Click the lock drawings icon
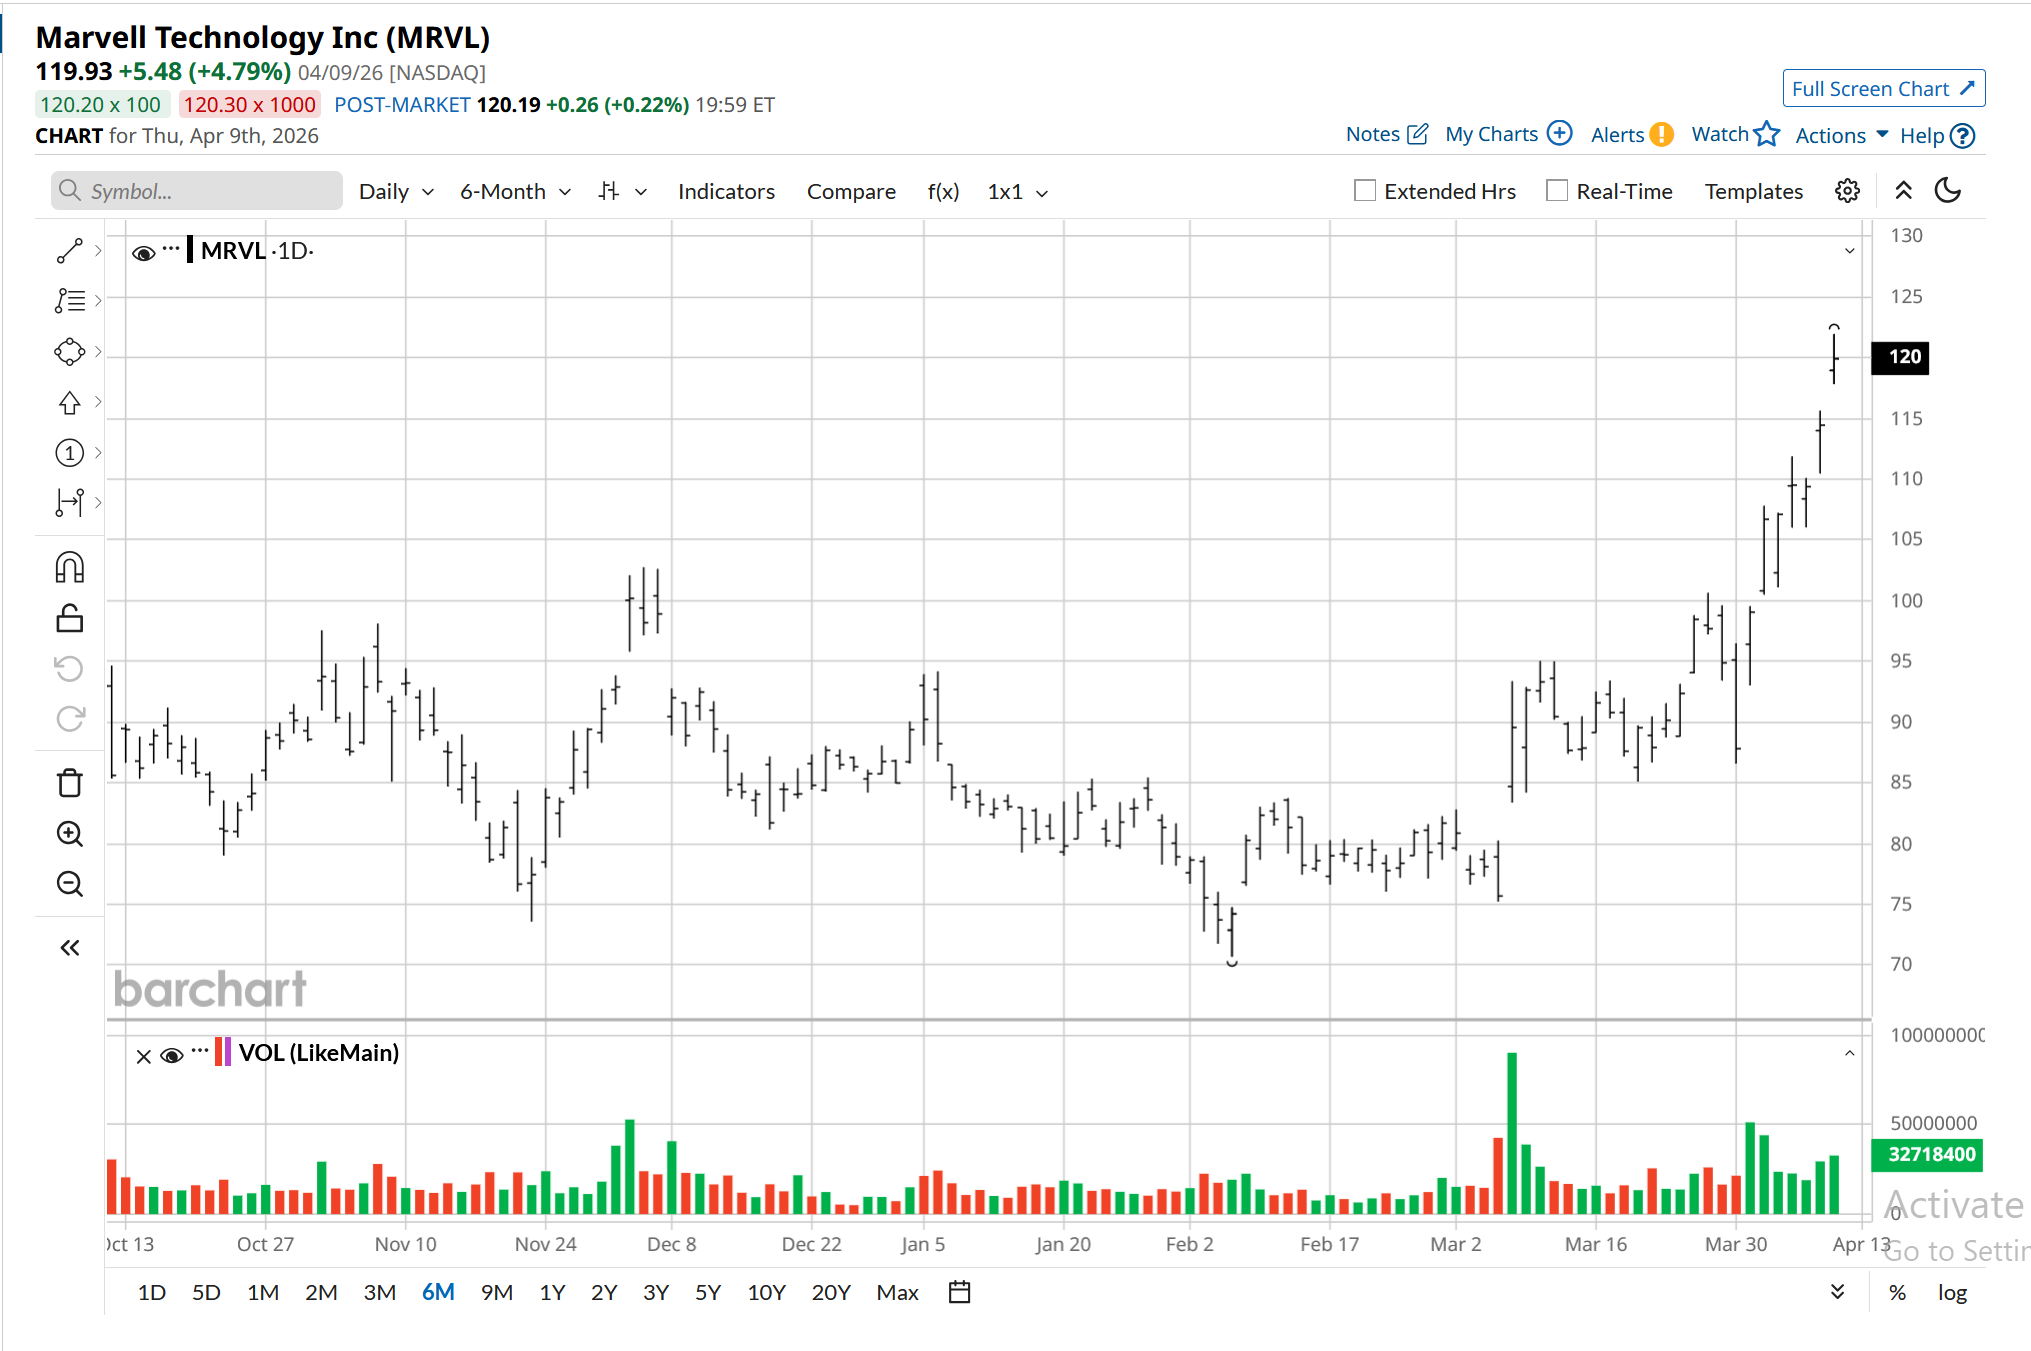This screenshot has height=1351, width=2031. click(69, 618)
